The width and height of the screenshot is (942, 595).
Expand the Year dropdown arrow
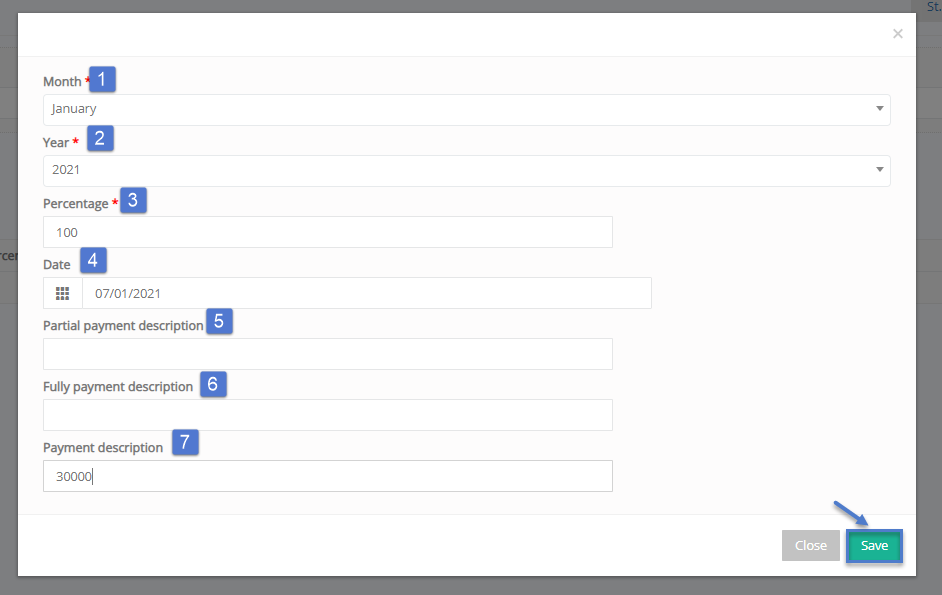(x=880, y=169)
